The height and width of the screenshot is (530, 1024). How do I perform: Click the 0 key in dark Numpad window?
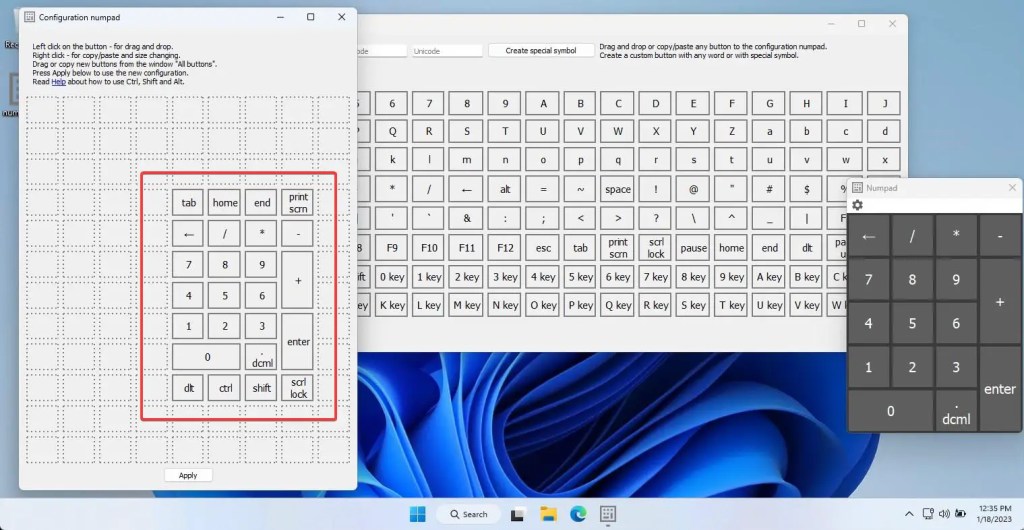coord(891,411)
